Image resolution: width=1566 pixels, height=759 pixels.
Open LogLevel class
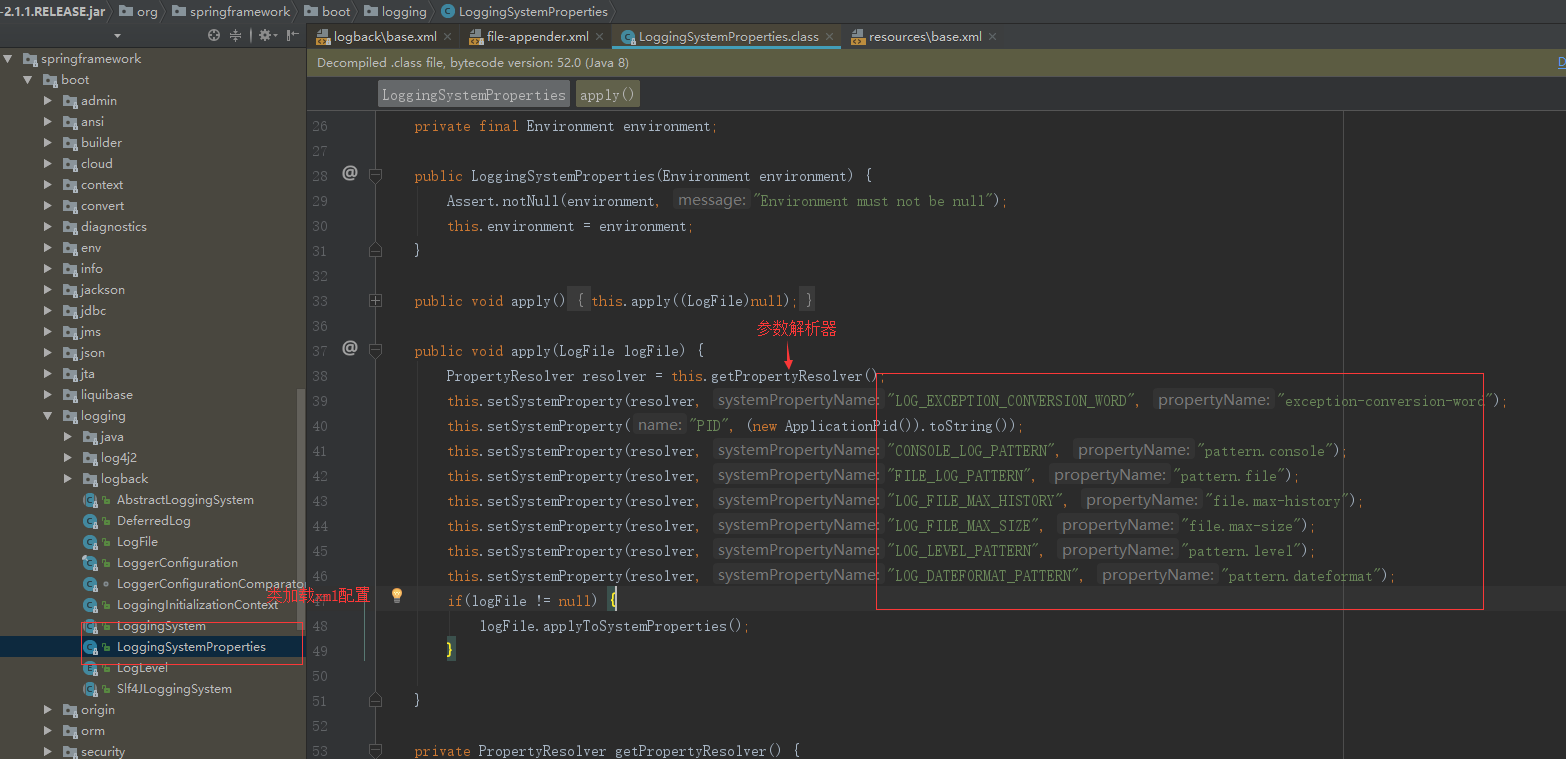142,668
